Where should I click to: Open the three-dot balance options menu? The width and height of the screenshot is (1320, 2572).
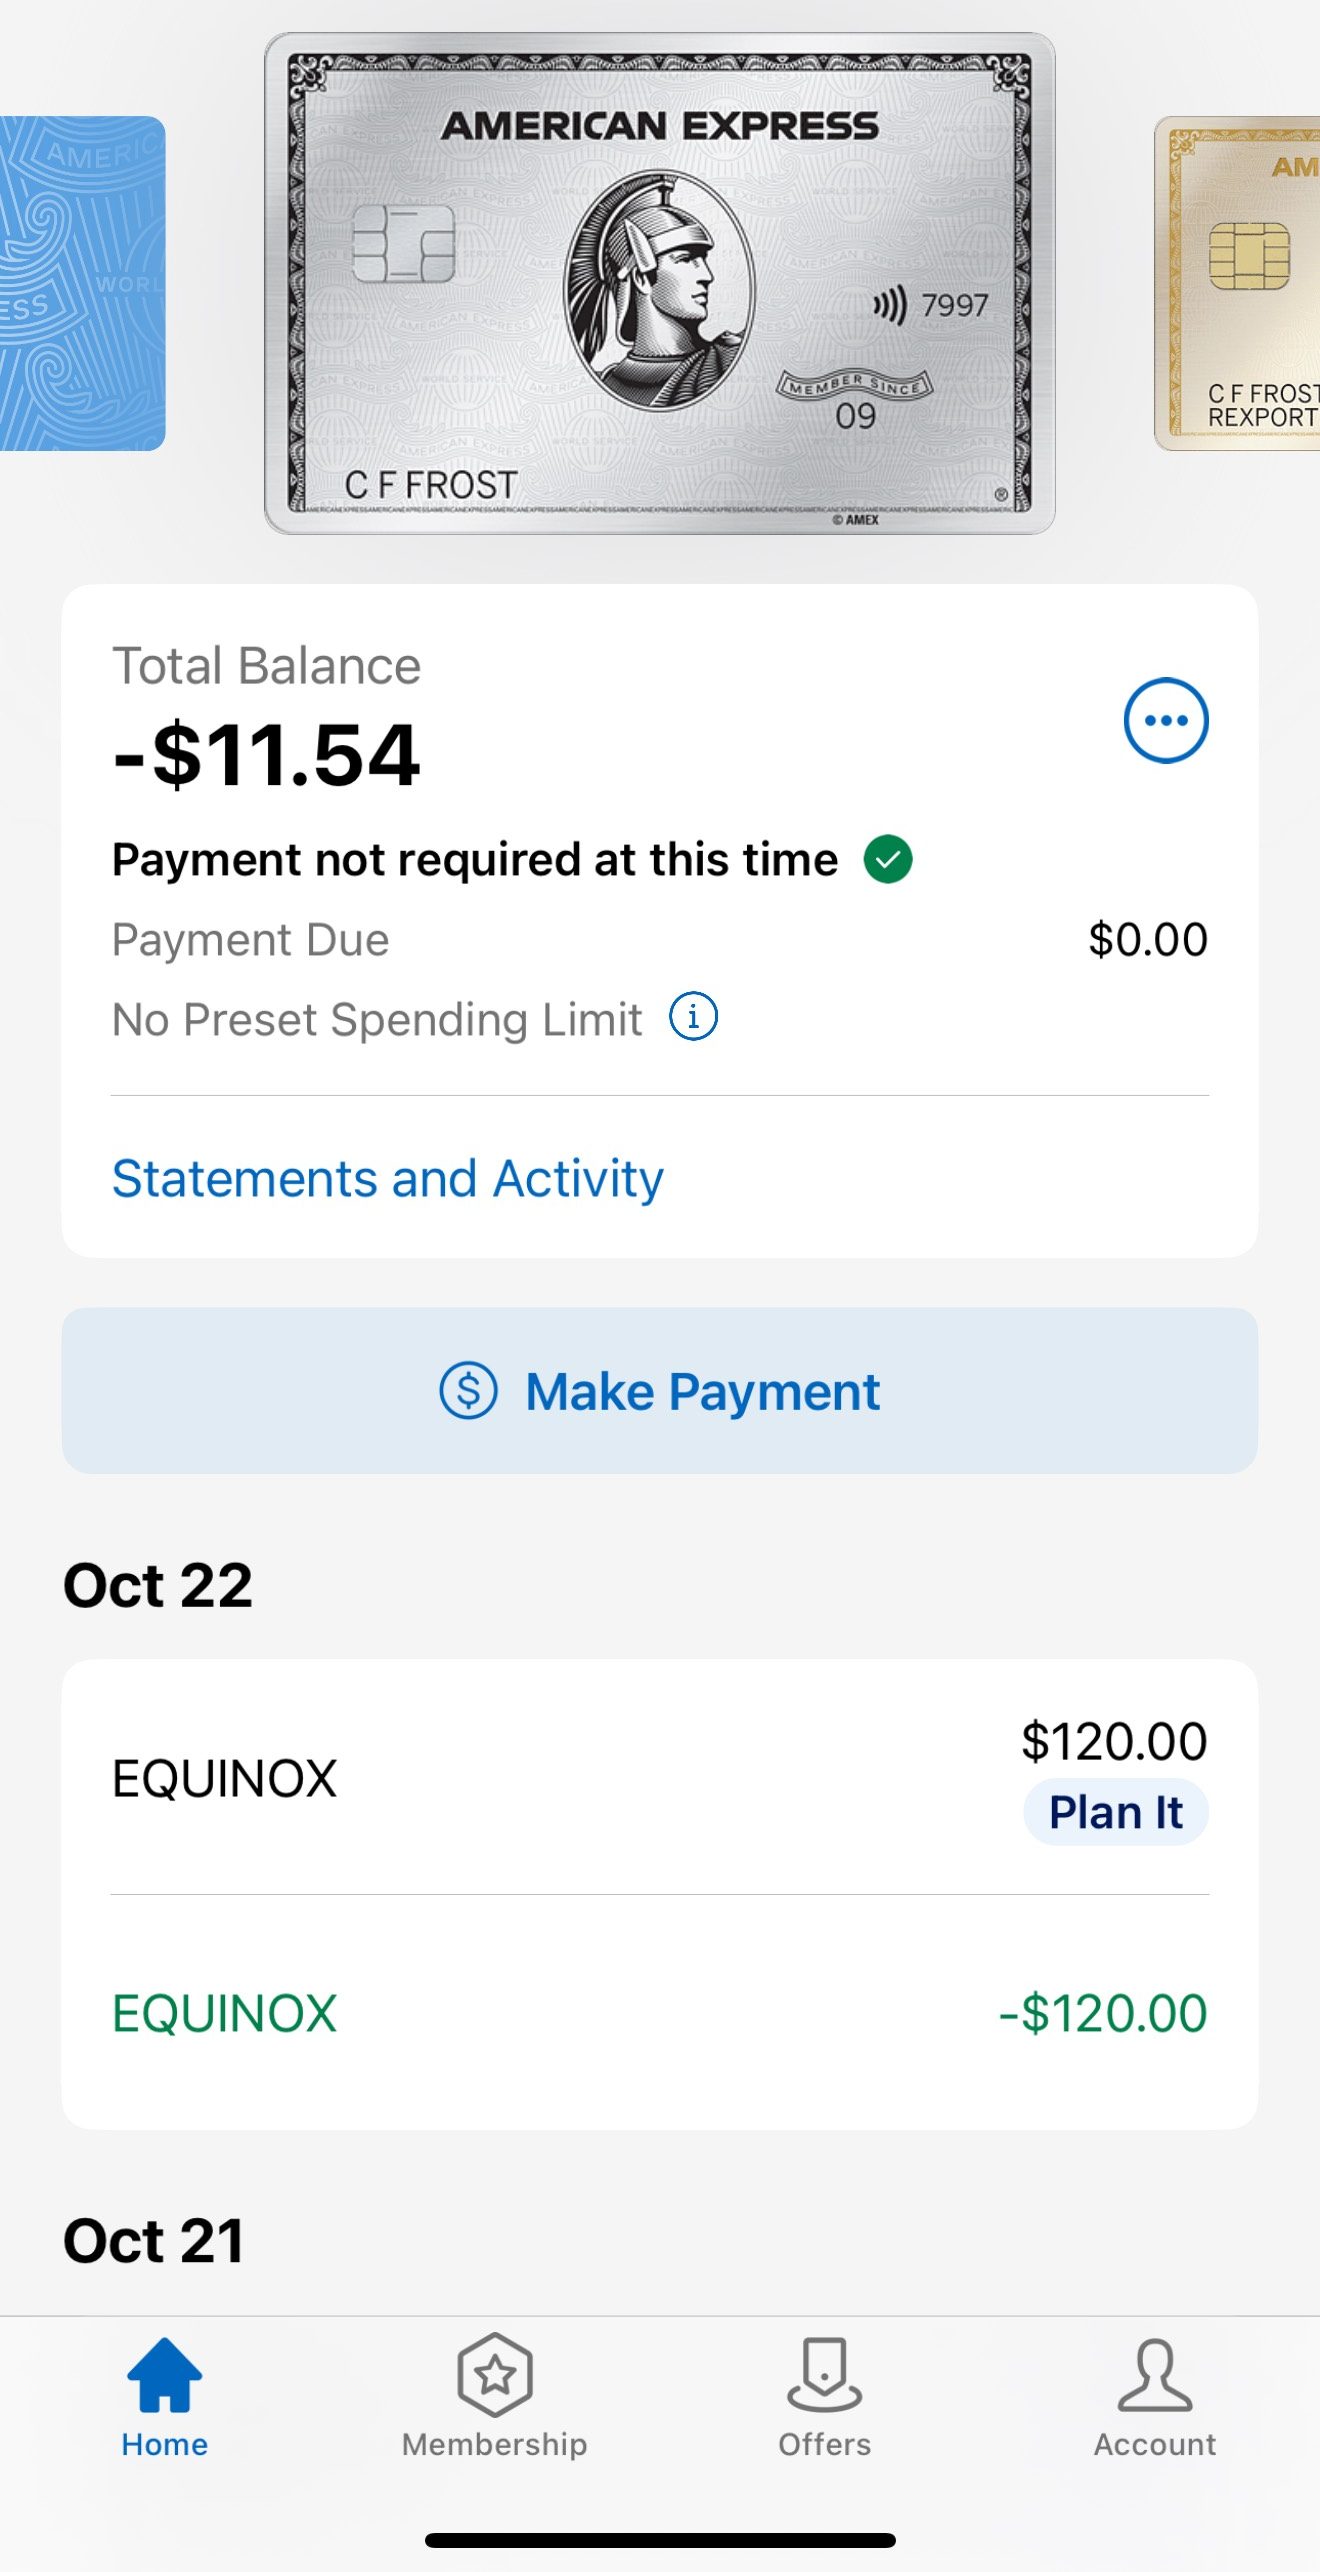coord(1165,720)
